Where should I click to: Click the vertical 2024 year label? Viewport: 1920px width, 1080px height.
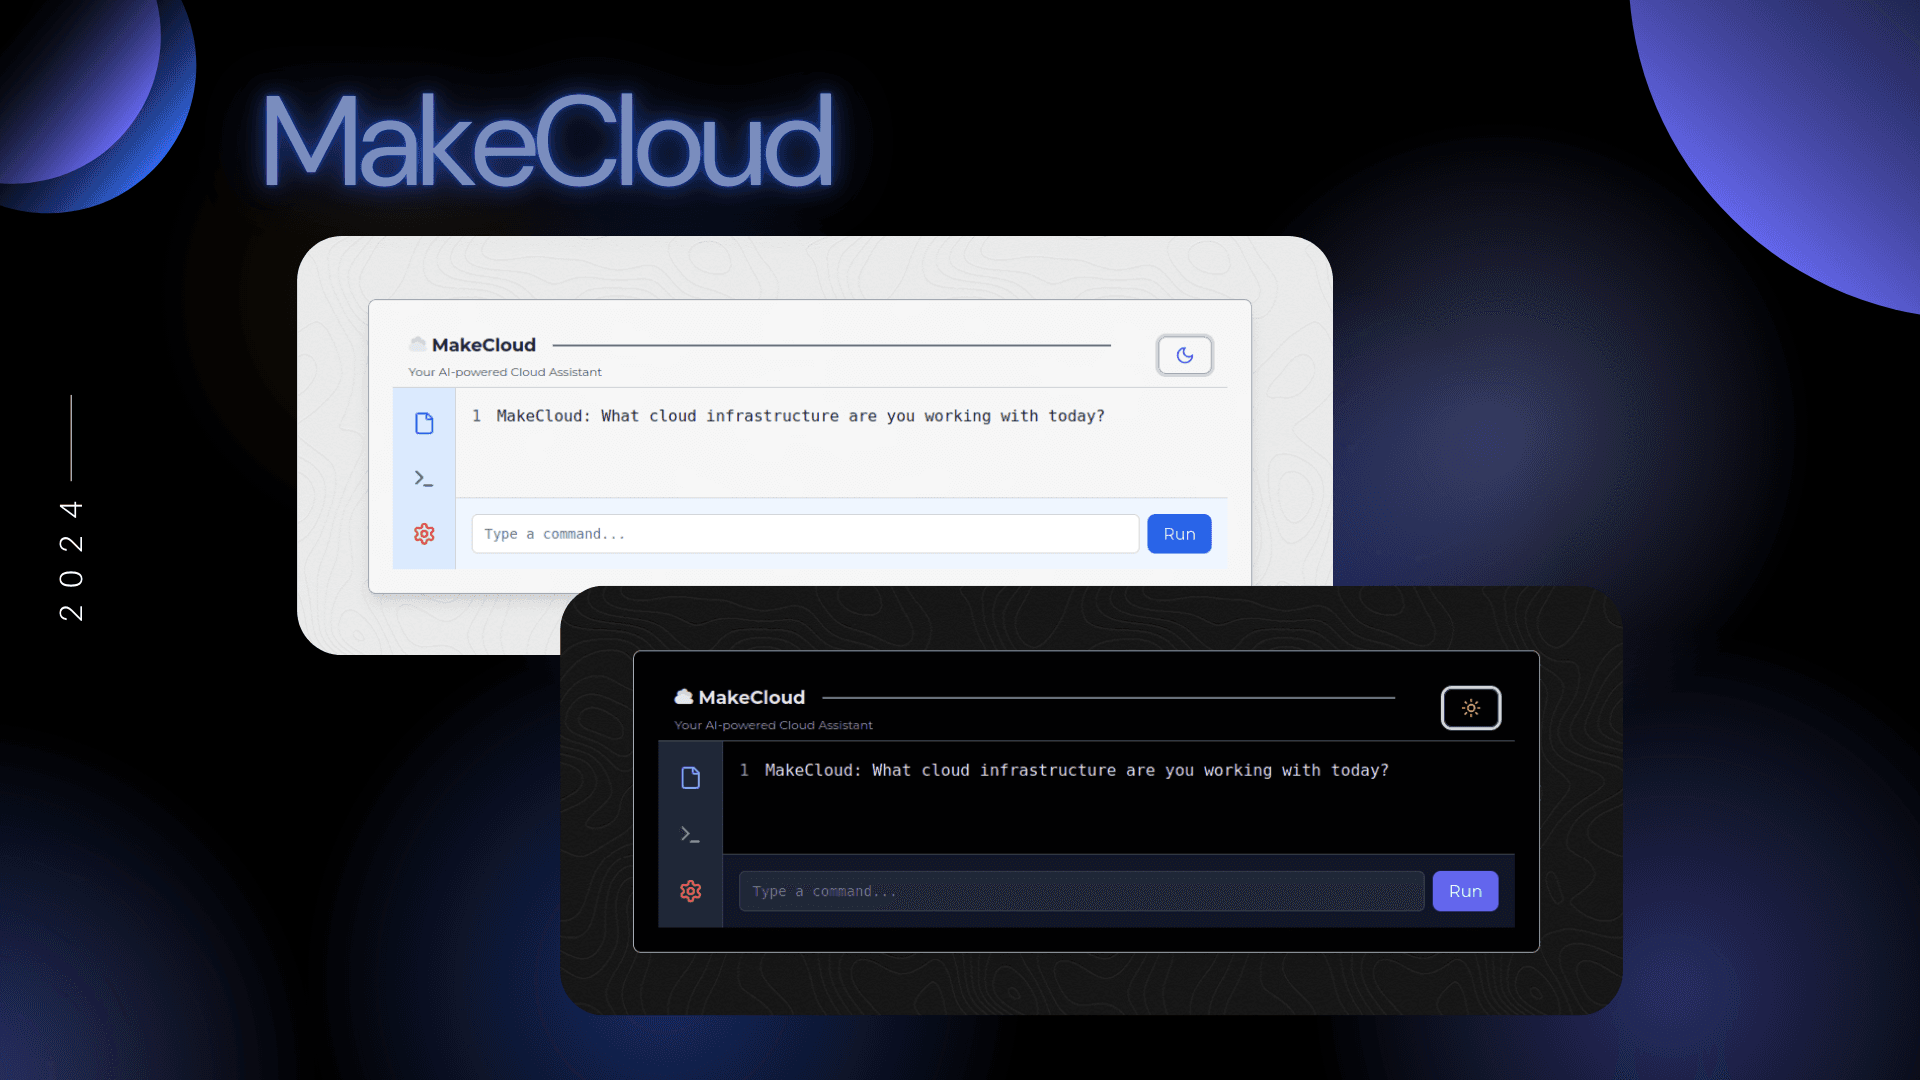pyautogui.click(x=71, y=560)
